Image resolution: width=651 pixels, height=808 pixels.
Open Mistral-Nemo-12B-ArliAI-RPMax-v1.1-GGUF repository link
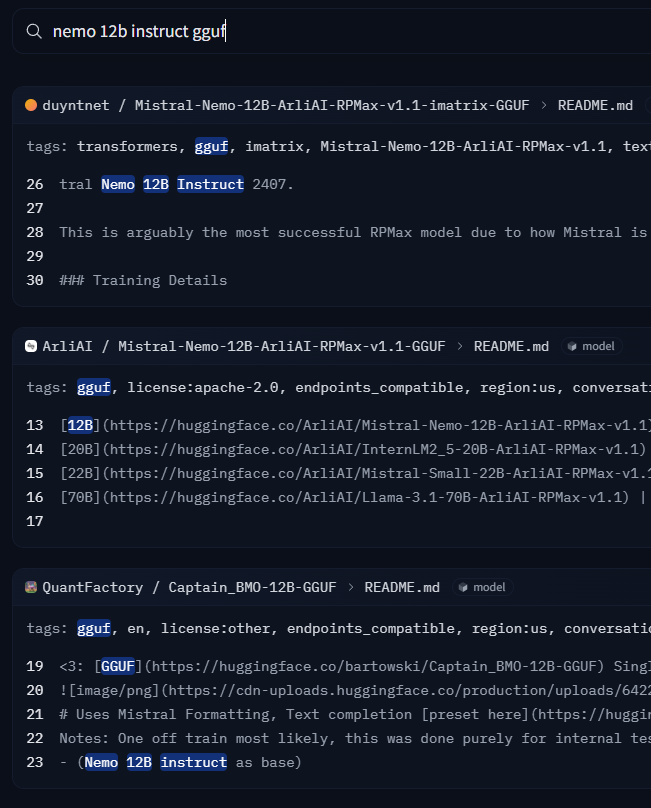click(x=281, y=346)
